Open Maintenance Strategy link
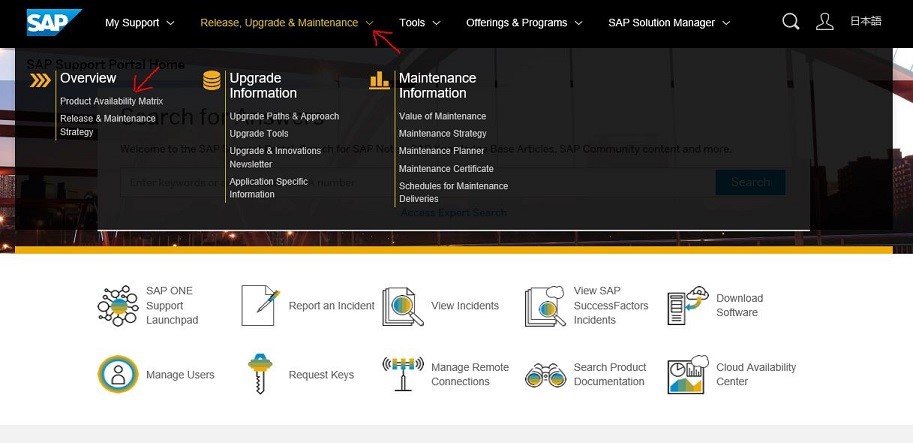This screenshot has width=913, height=443. tap(443, 133)
